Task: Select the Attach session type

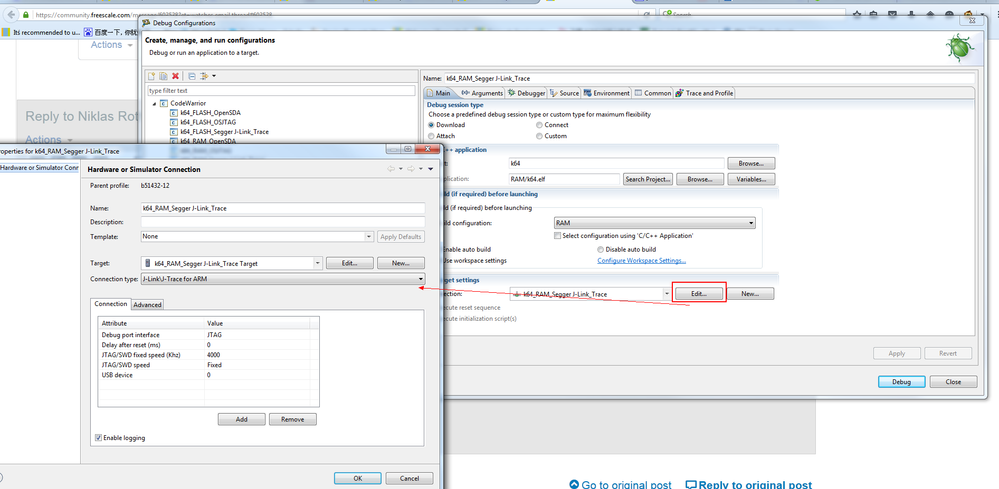Action: coord(432,136)
